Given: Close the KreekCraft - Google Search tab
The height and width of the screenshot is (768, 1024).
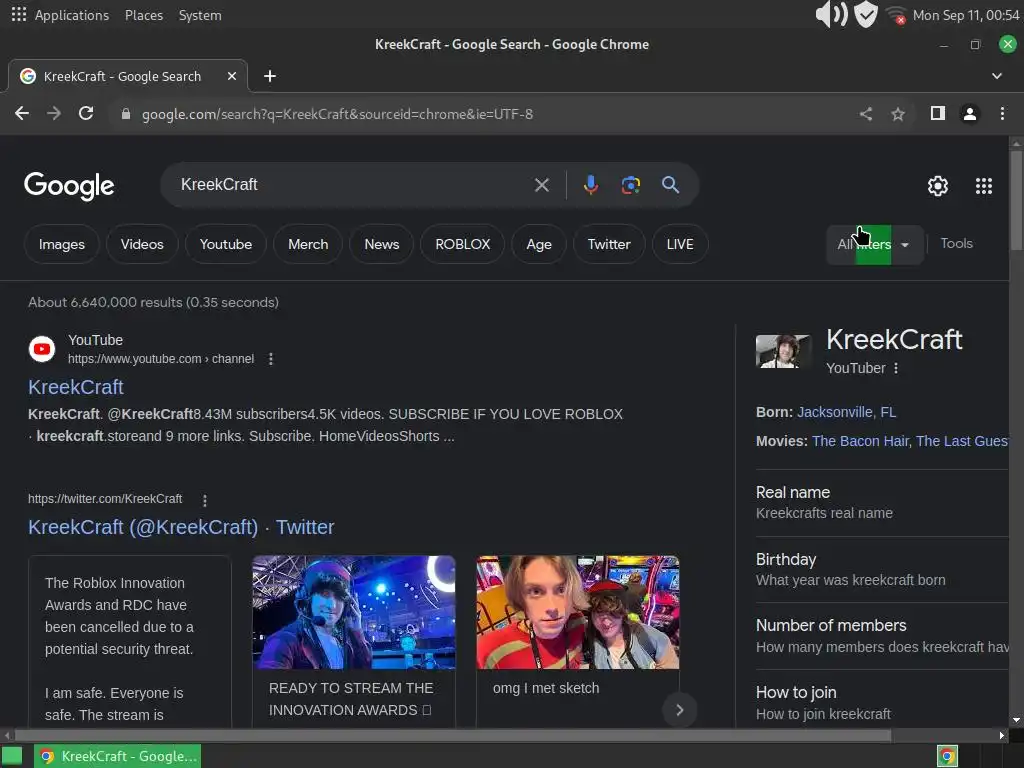Looking at the screenshot, I should point(232,76).
